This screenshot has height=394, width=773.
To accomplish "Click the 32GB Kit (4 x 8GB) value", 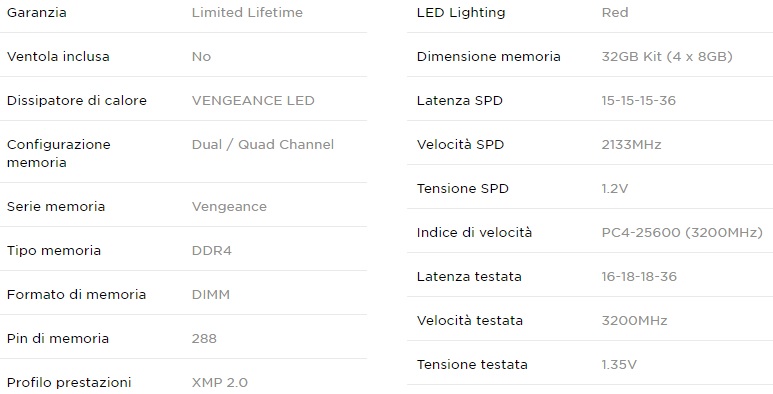I will tap(667, 57).
